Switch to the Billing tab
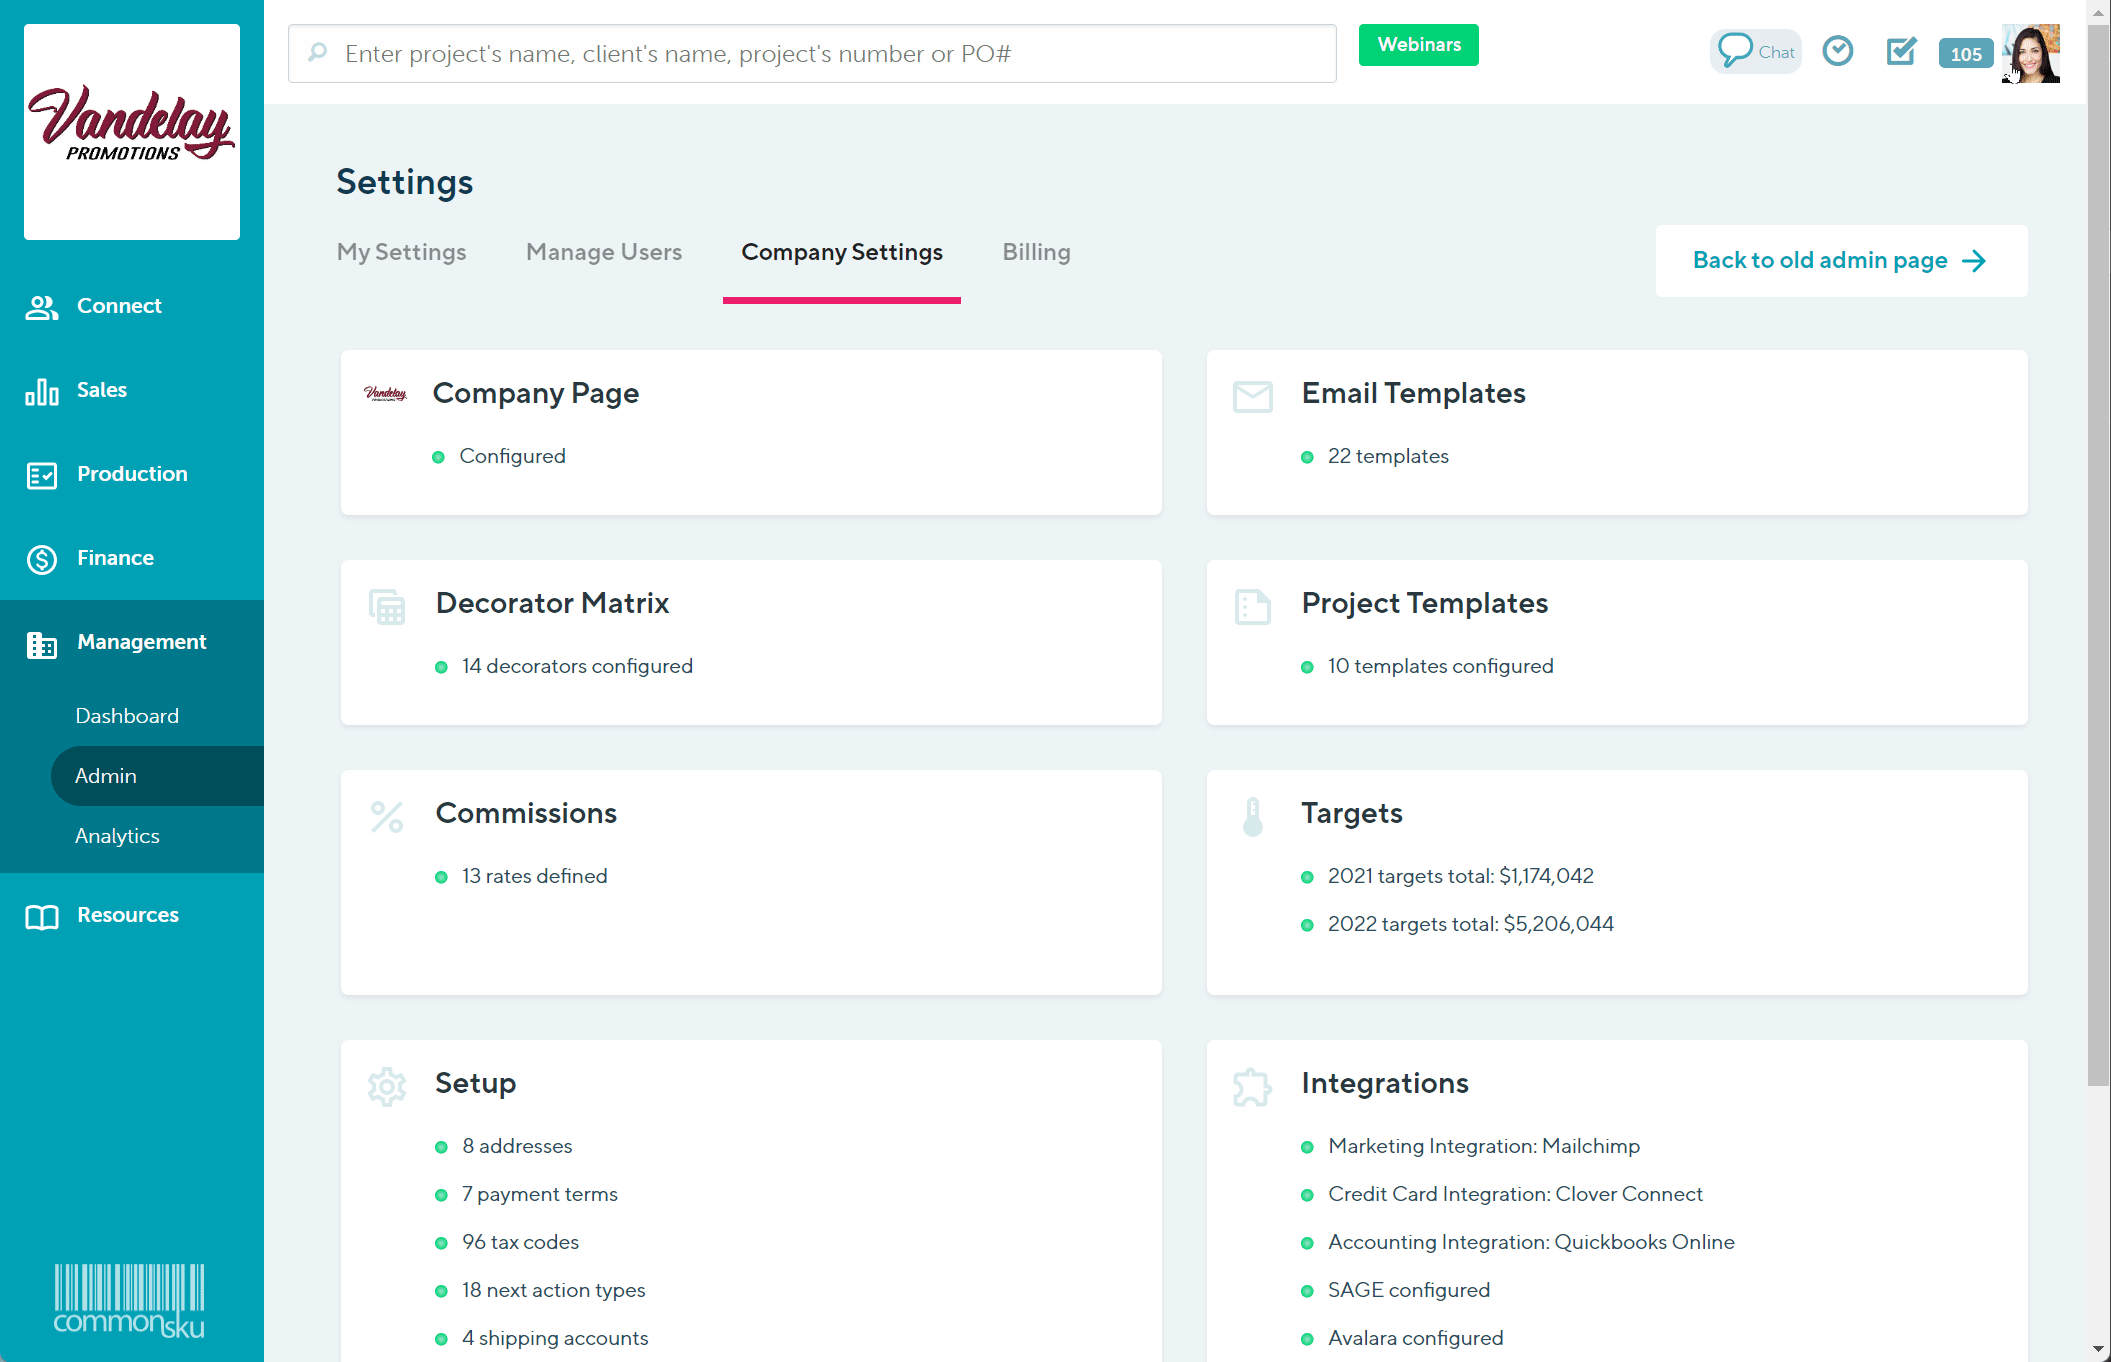 (1036, 252)
